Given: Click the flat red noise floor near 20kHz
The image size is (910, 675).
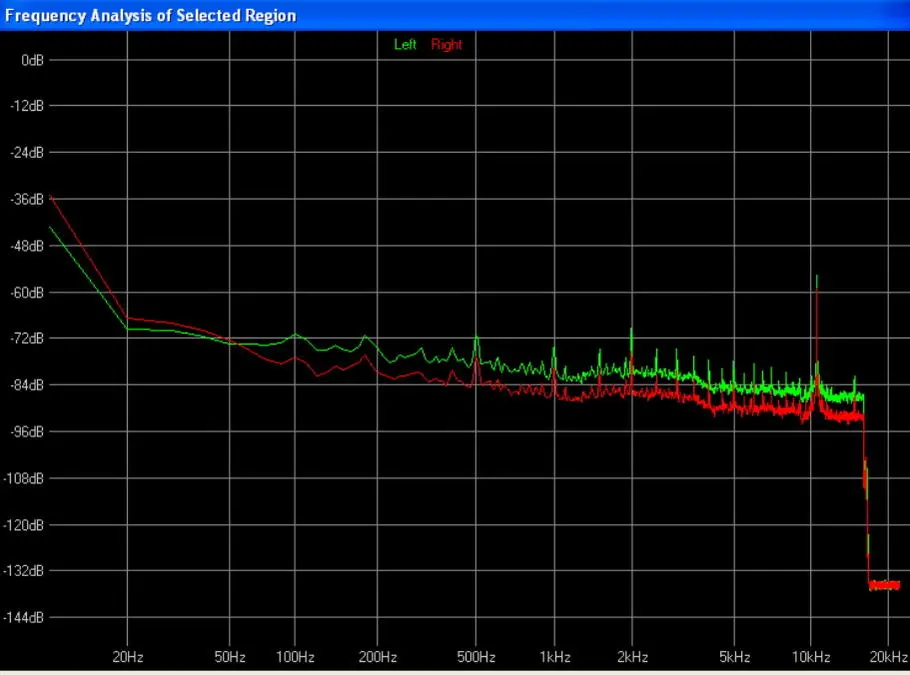Looking at the screenshot, I should click(x=885, y=585).
